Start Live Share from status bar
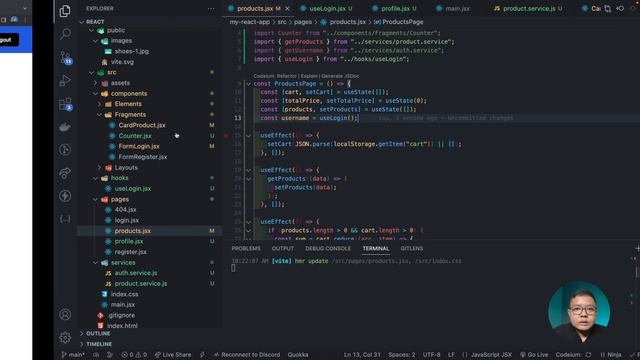This screenshot has height=360, width=640. point(173,355)
